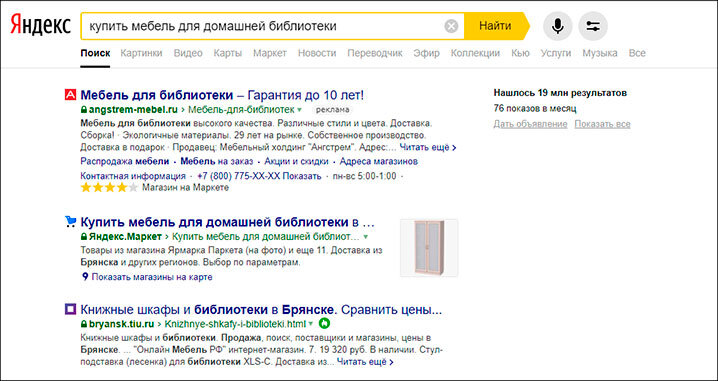This screenshot has width=718, height=381.
Task: Open the Контактная информация link
Action: click(x=133, y=176)
